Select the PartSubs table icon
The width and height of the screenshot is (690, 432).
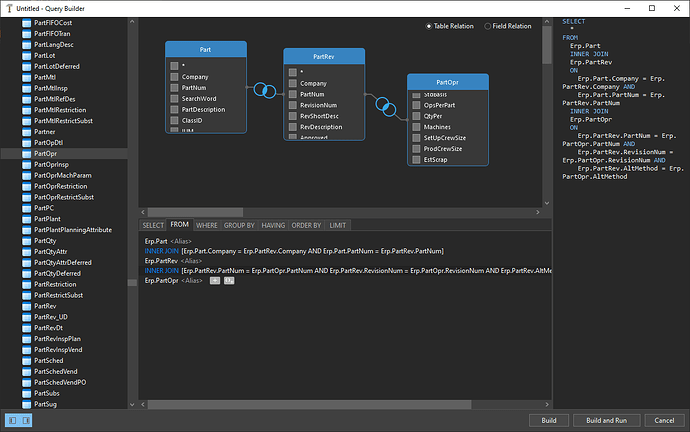pos(26,394)
